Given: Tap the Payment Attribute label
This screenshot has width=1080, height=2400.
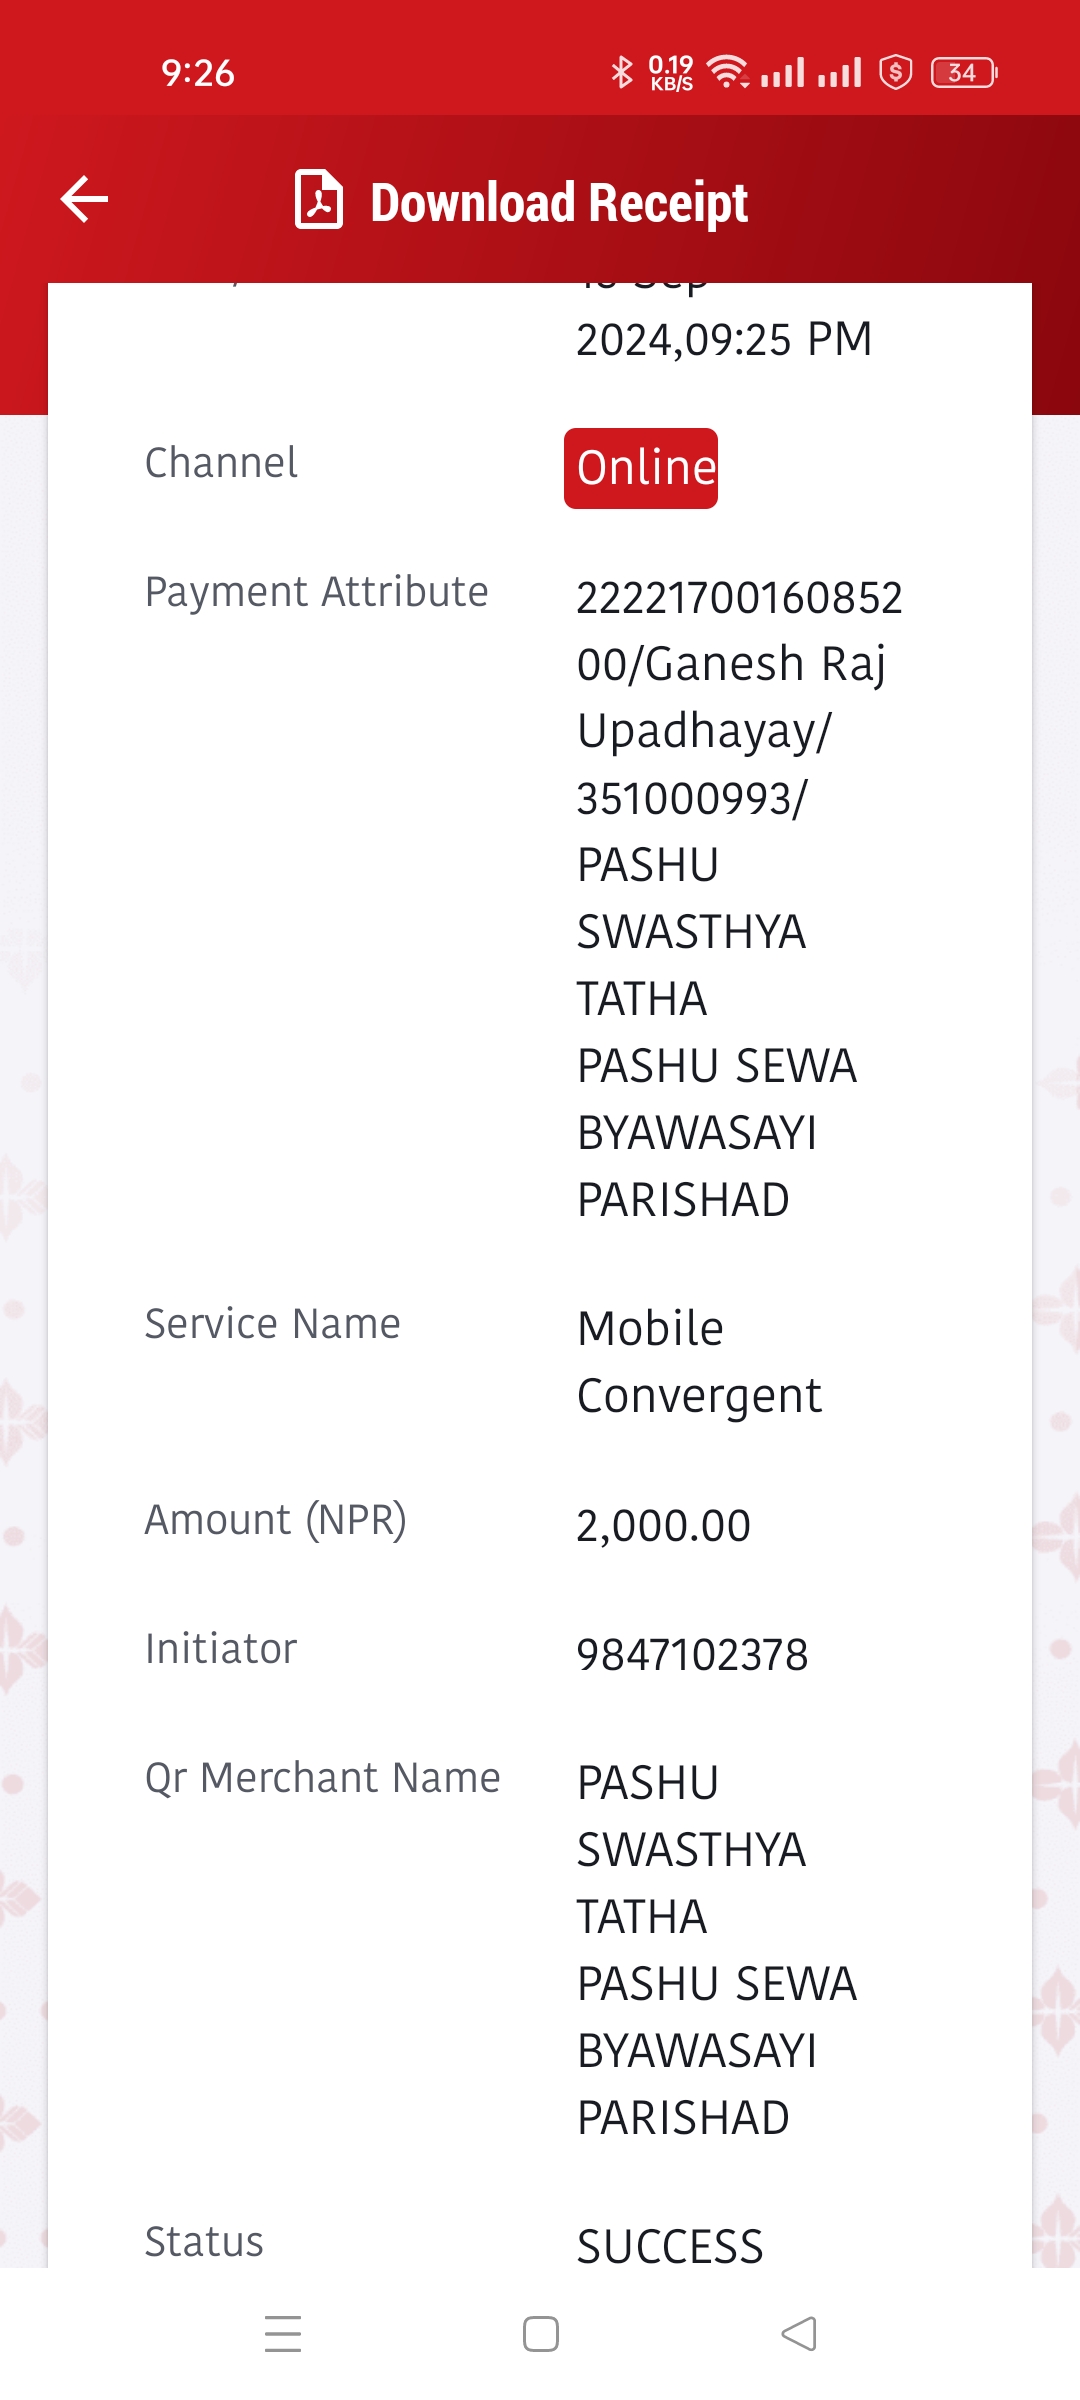Looking at the screenshot, I should [316, 592].
